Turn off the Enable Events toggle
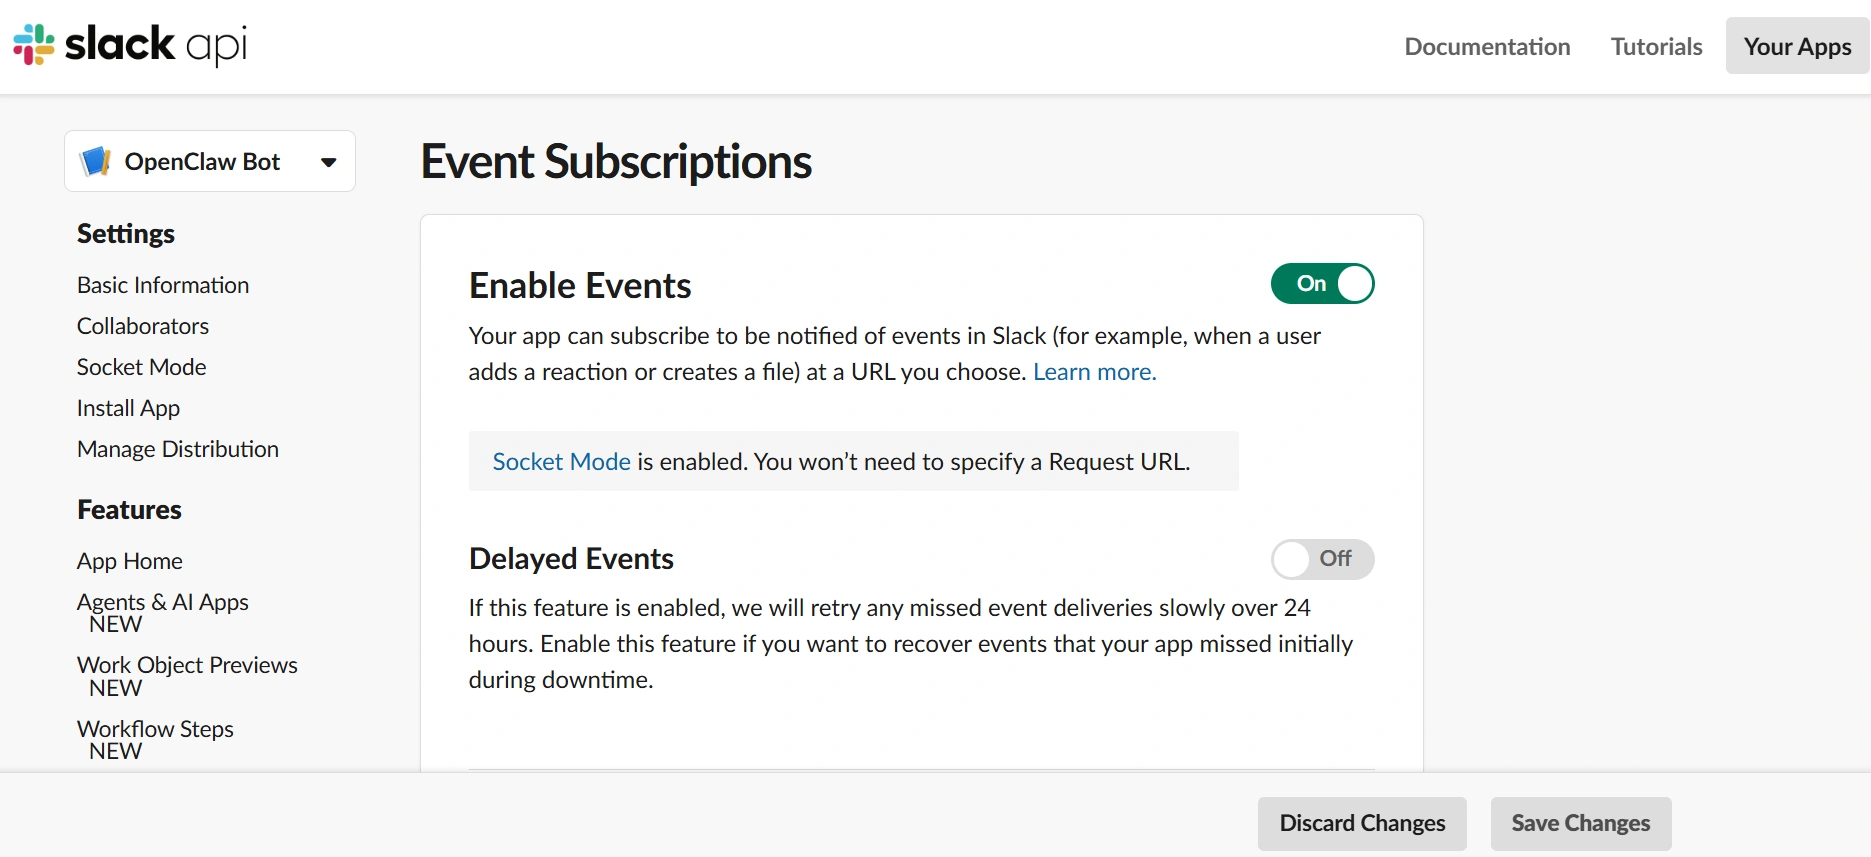Viewport: 1871px width, 857px height. click(x=1322, y=284)
